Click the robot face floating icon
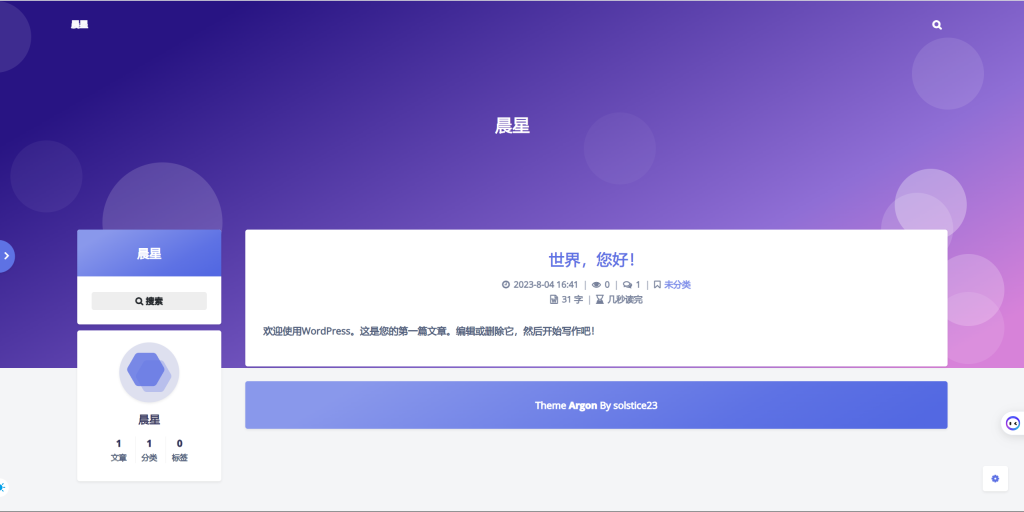The image size is (1024, 512). [1012, 423]
